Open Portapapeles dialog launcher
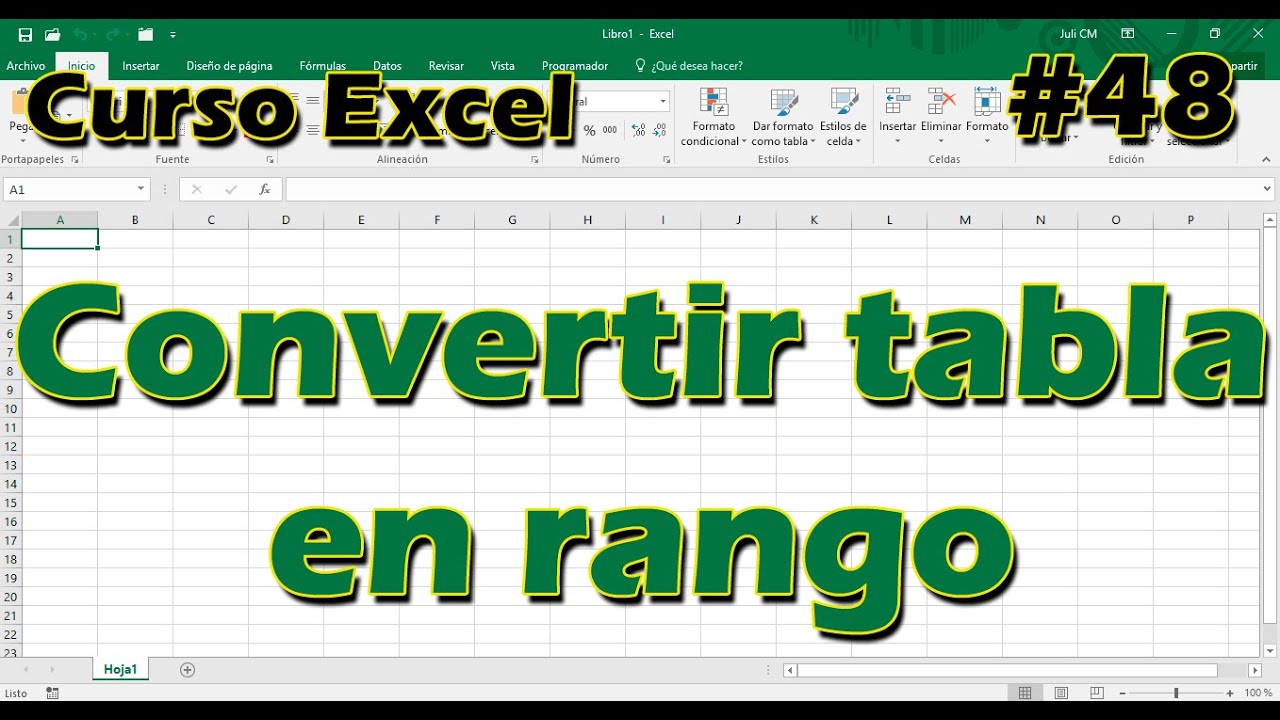The image size is (1280, 720). click(x=73, y=160)
